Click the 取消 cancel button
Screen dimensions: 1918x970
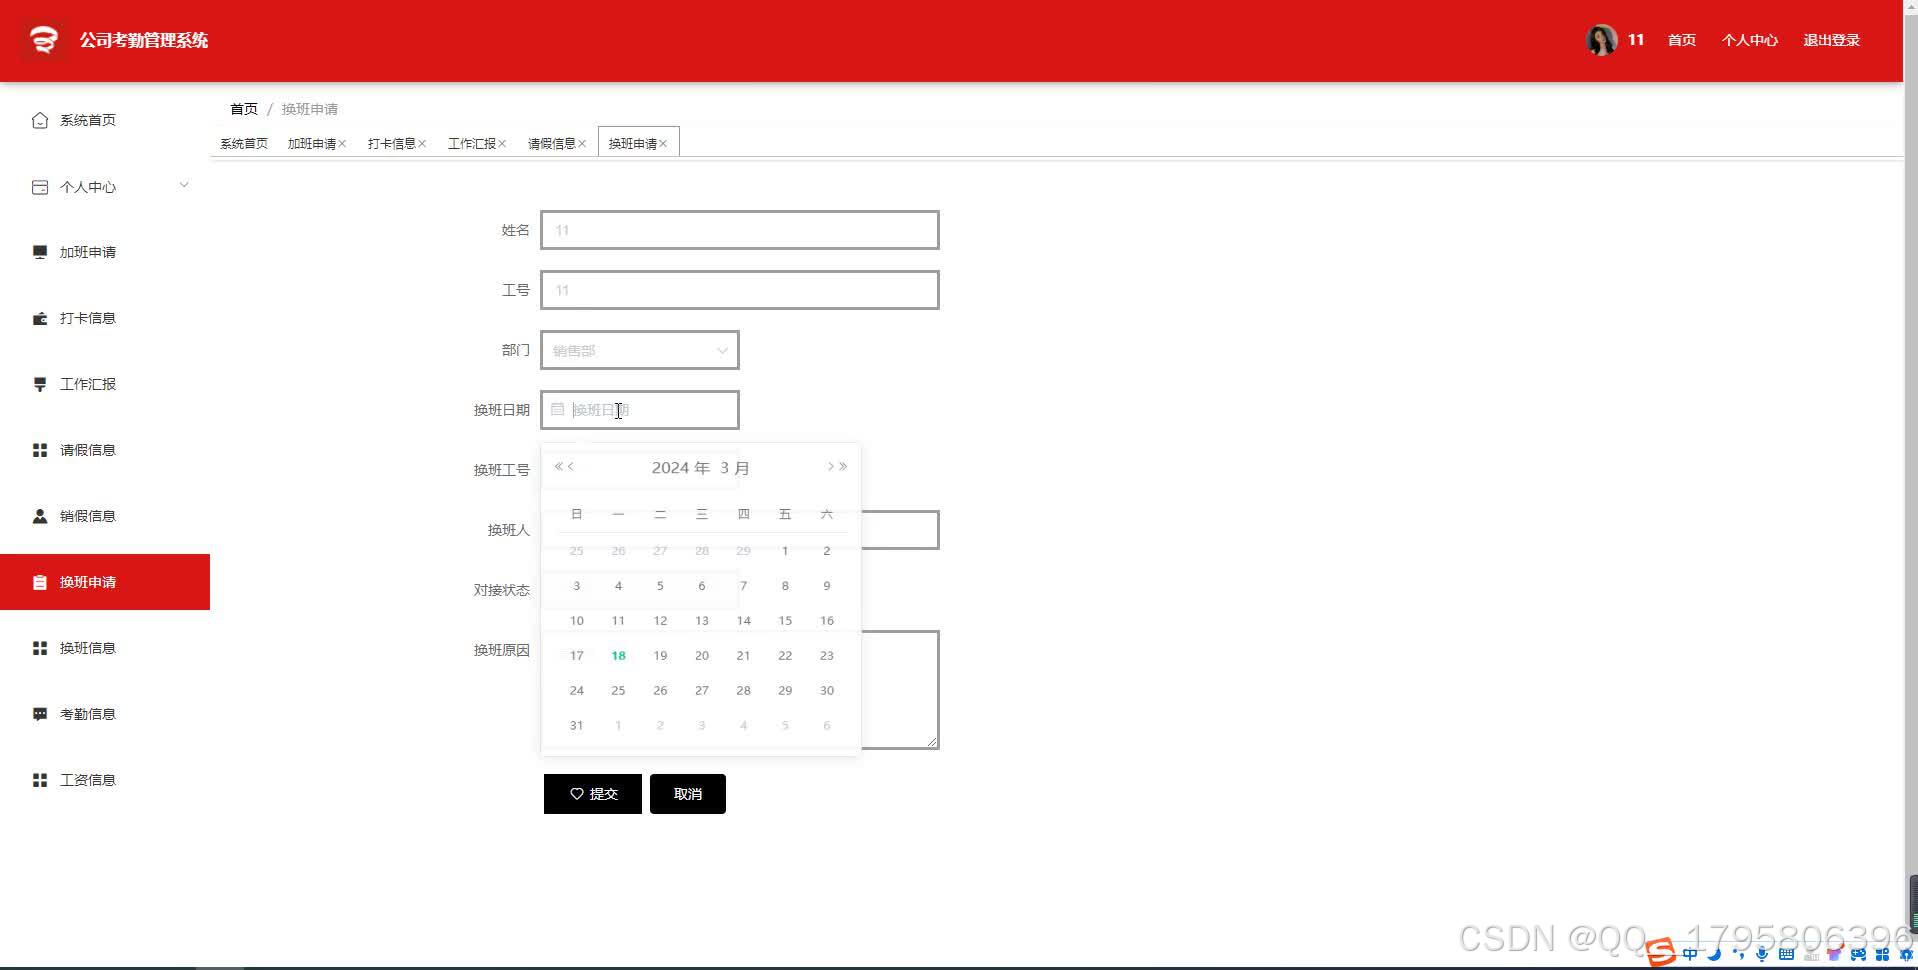(x=688, y=794)
